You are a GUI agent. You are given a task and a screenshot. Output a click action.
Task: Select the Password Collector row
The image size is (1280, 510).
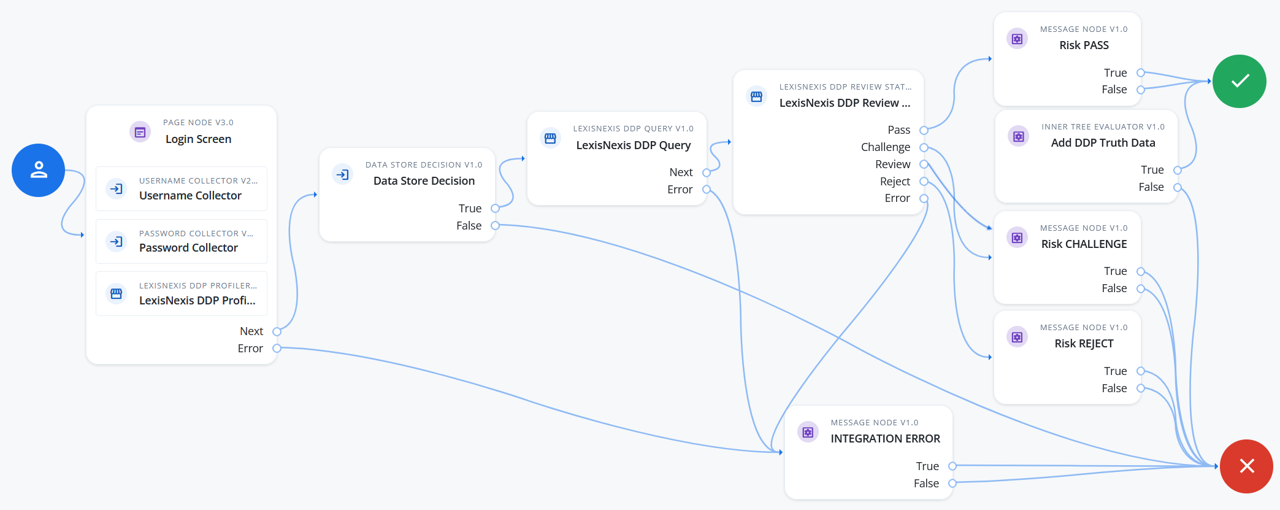tap(181, 241)
